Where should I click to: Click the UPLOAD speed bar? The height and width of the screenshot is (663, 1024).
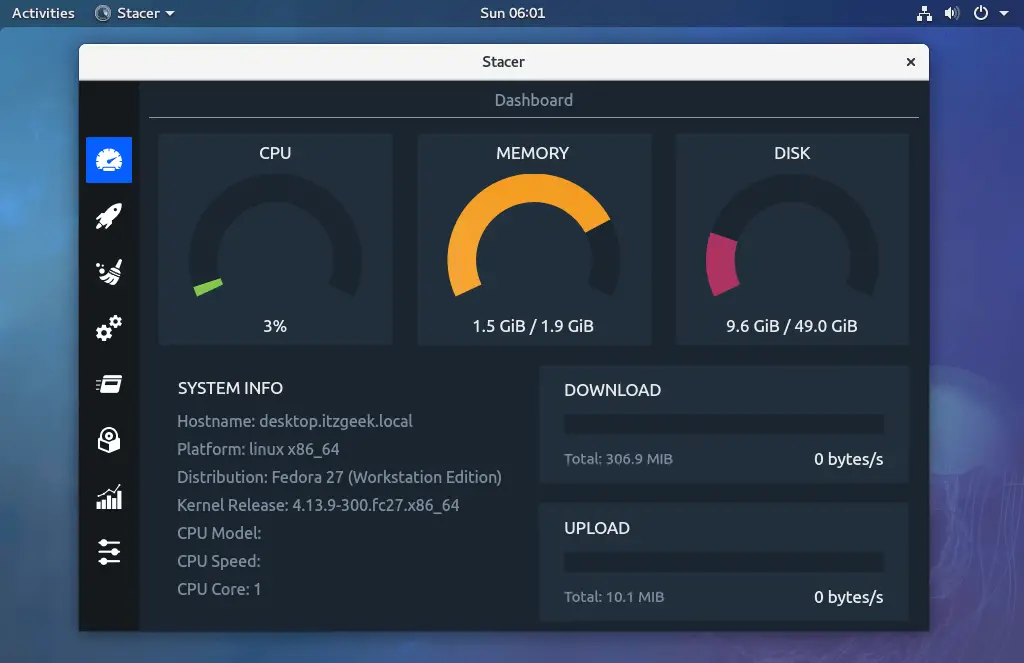(724, 562)
